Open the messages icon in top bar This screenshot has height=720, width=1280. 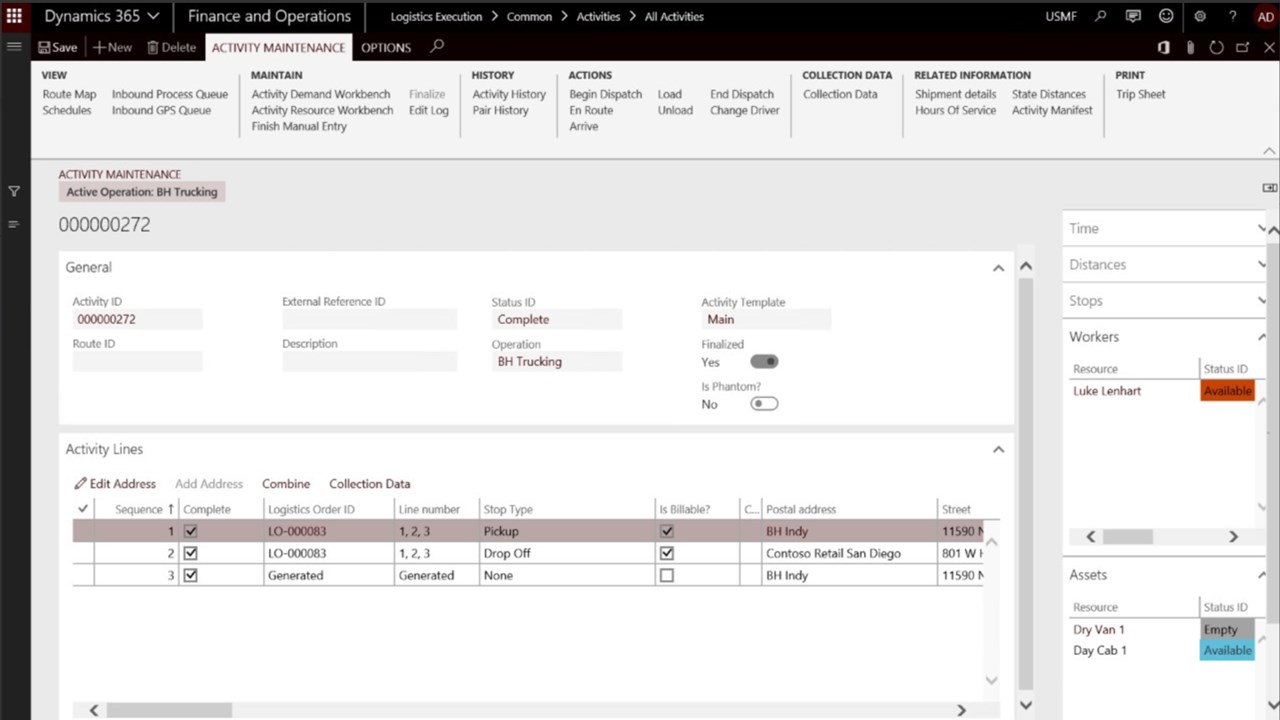tap(1133, 16)
